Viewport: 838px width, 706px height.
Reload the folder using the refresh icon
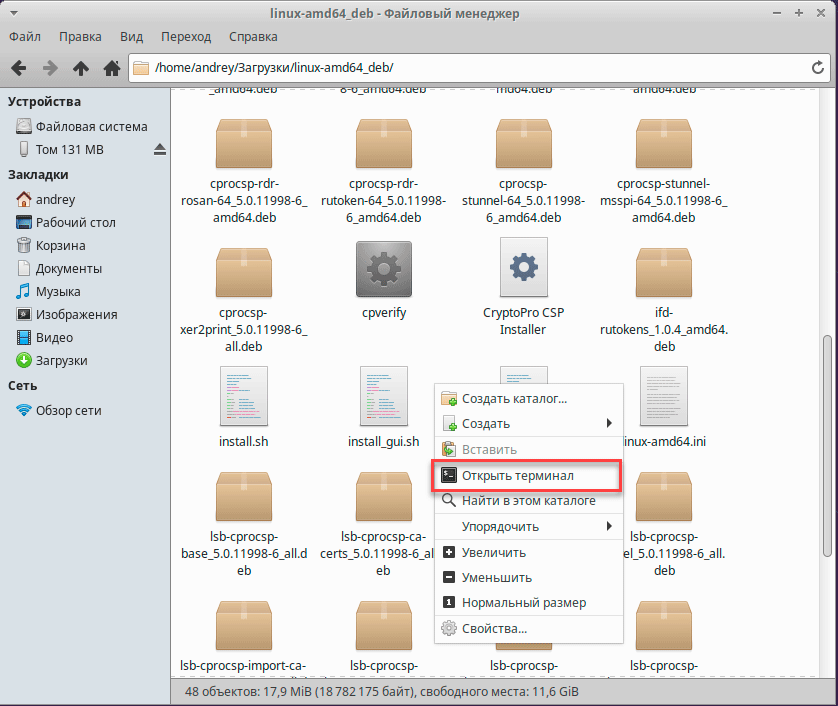pos(817,68)
